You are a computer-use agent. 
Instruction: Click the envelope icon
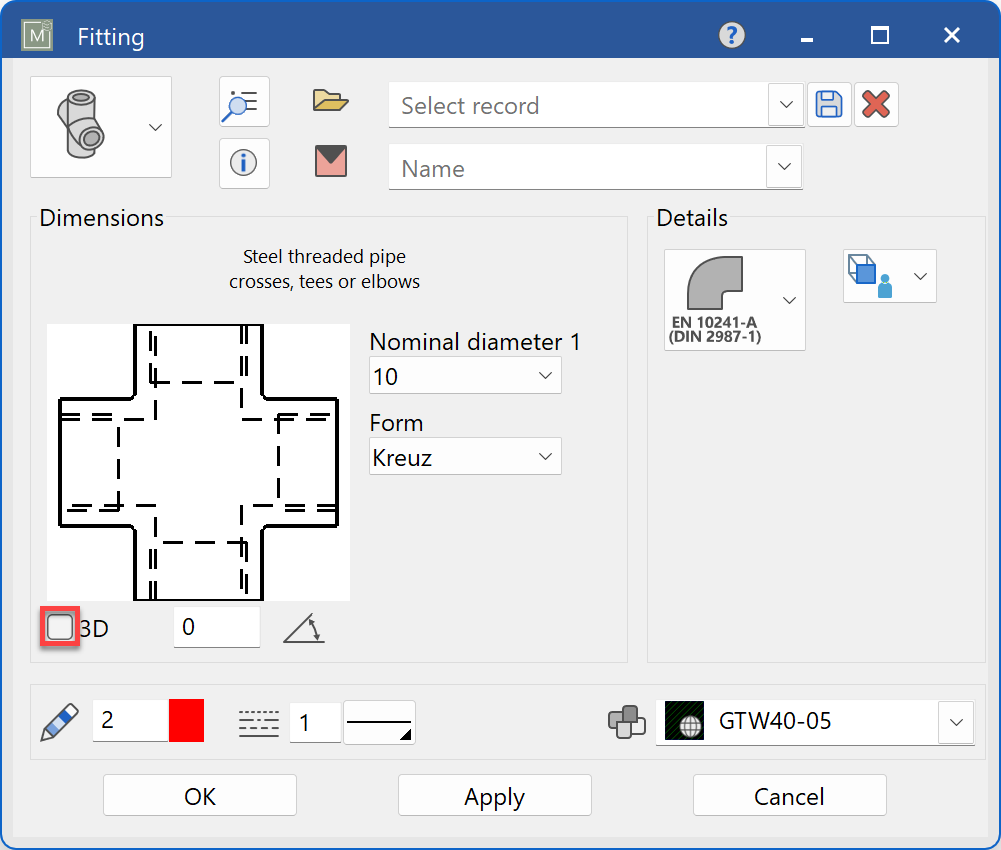[x=330, y=162]
